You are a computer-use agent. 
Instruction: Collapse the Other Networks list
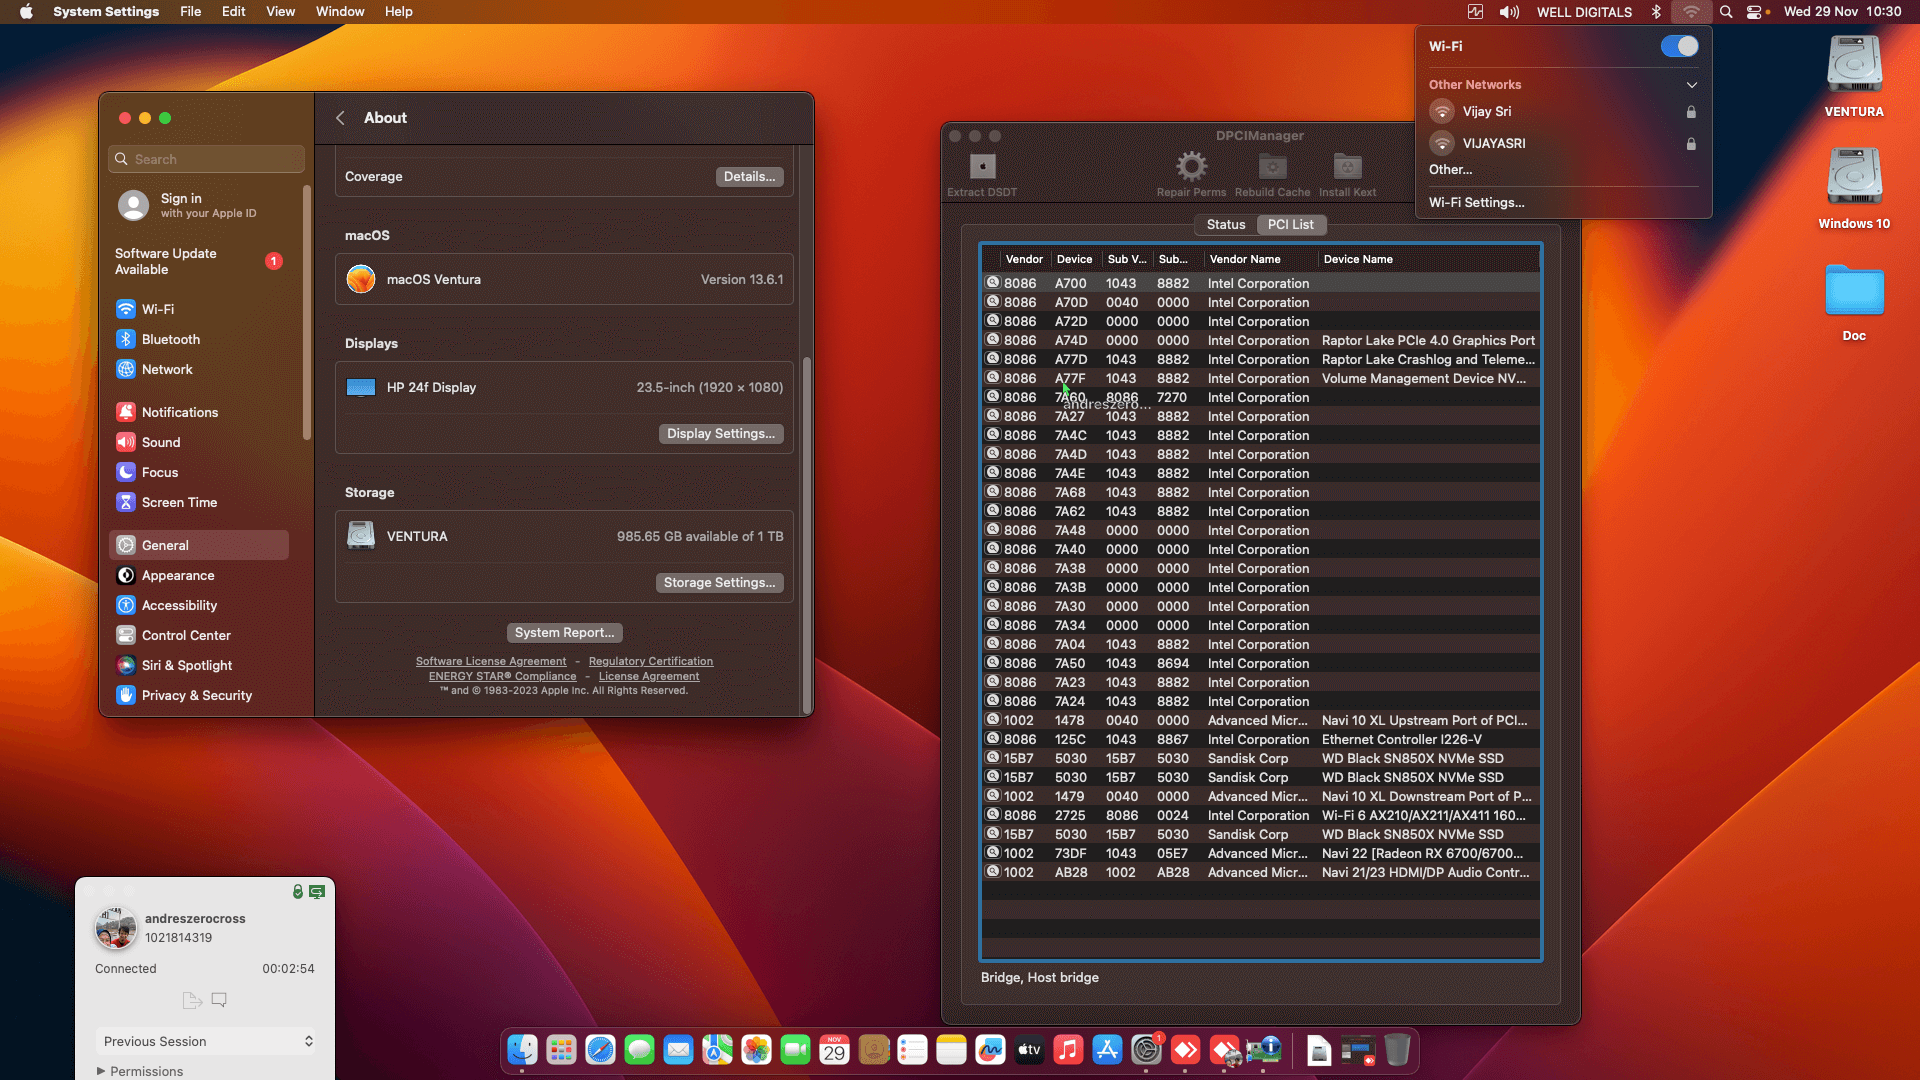[1692, 84]
